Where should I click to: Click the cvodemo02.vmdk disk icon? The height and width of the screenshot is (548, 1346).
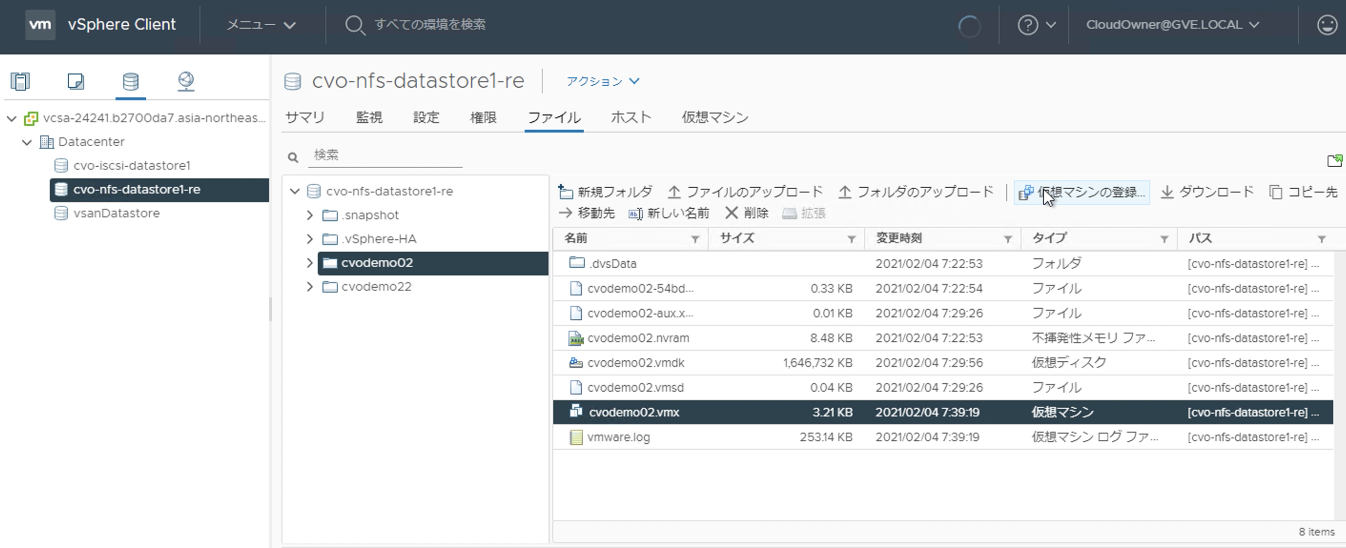tap(575, 363)
